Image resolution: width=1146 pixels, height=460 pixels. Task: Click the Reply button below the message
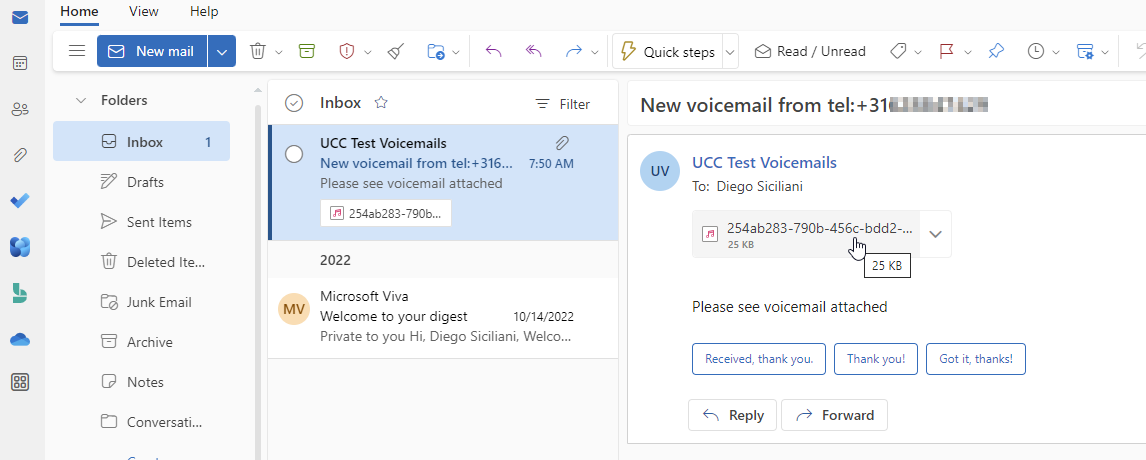(x=733, y=415)
